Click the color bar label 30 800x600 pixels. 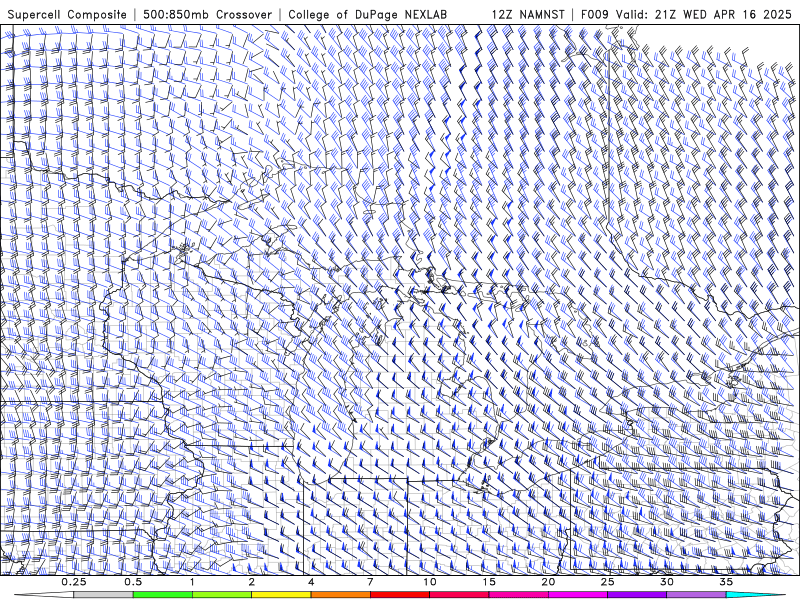(666, 582)
